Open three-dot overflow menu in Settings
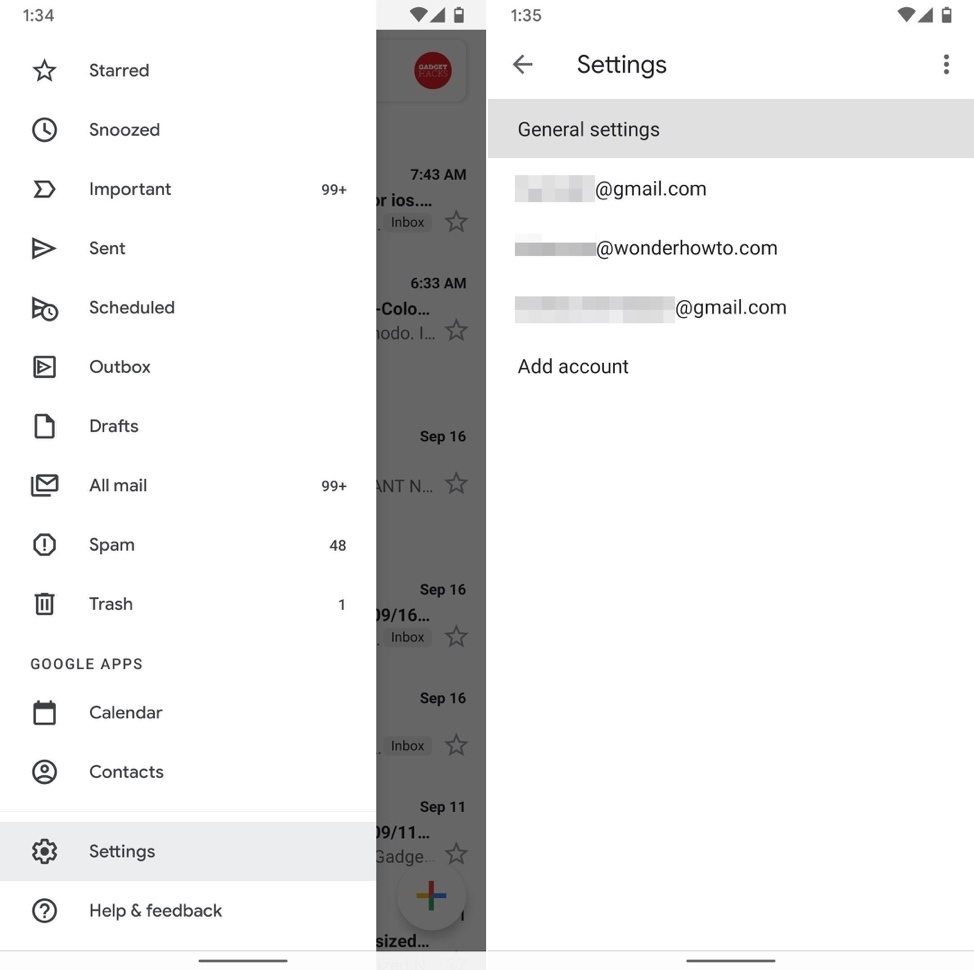 tap(945, 65)
